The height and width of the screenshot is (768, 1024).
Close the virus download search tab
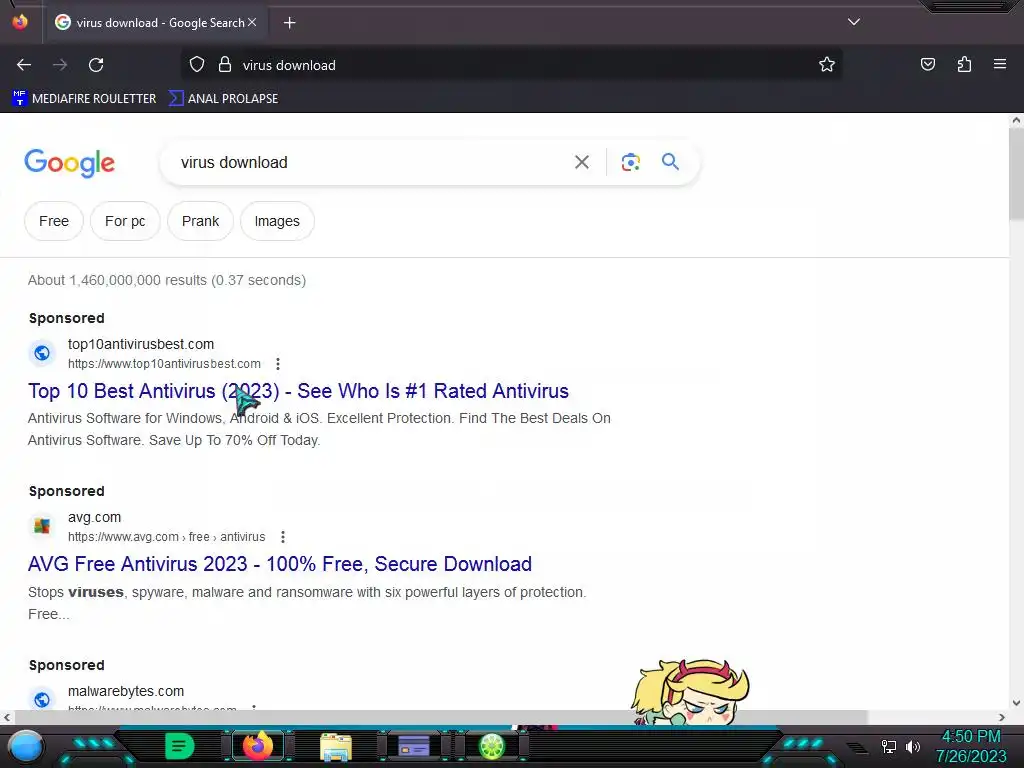[x=252, y=22]
